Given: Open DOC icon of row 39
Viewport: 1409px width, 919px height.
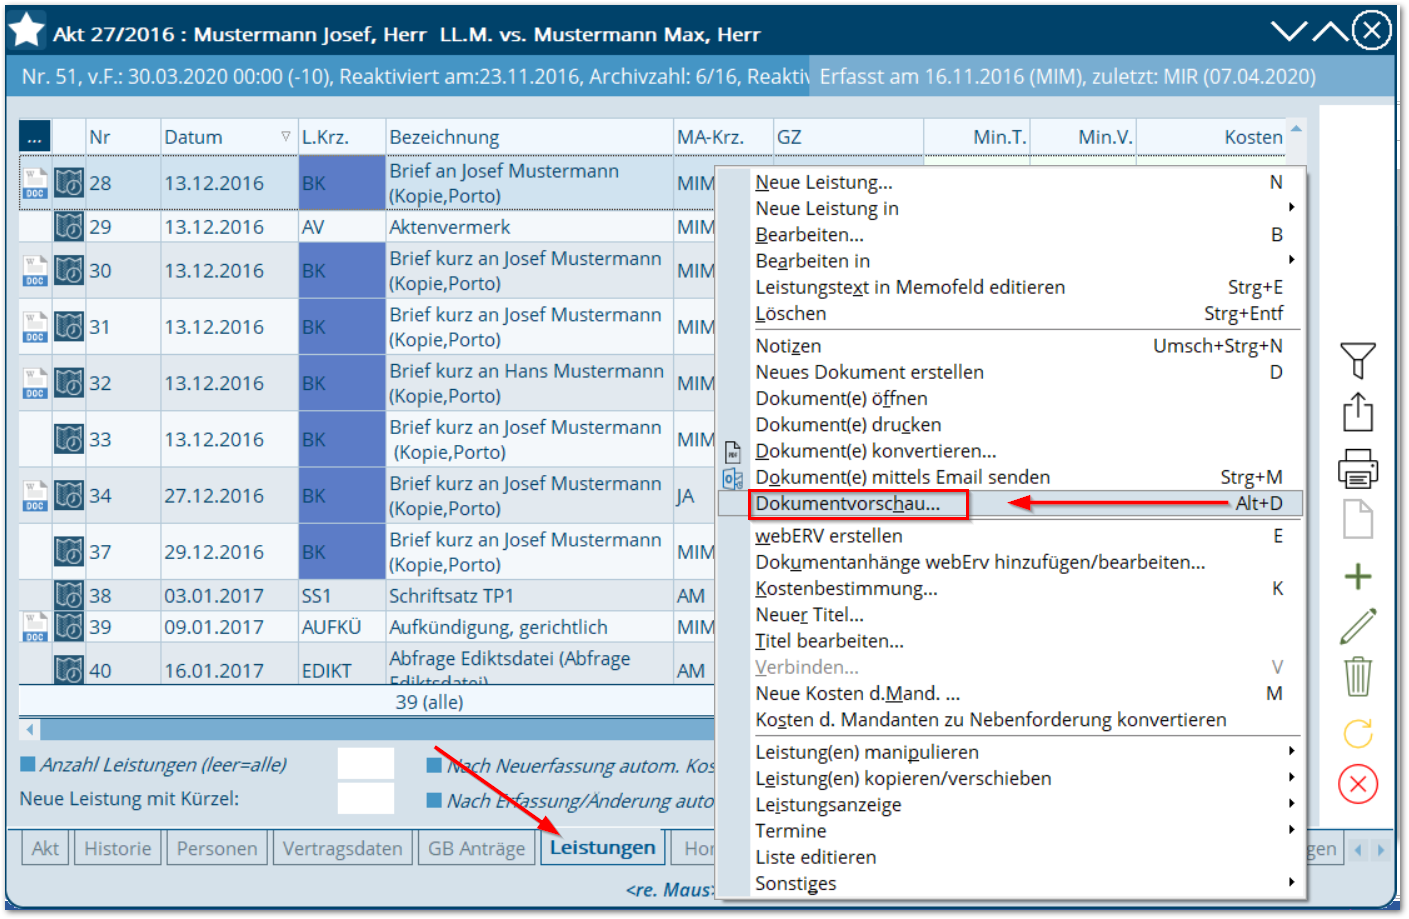Looking at the screenshot, I should (35, 627).
